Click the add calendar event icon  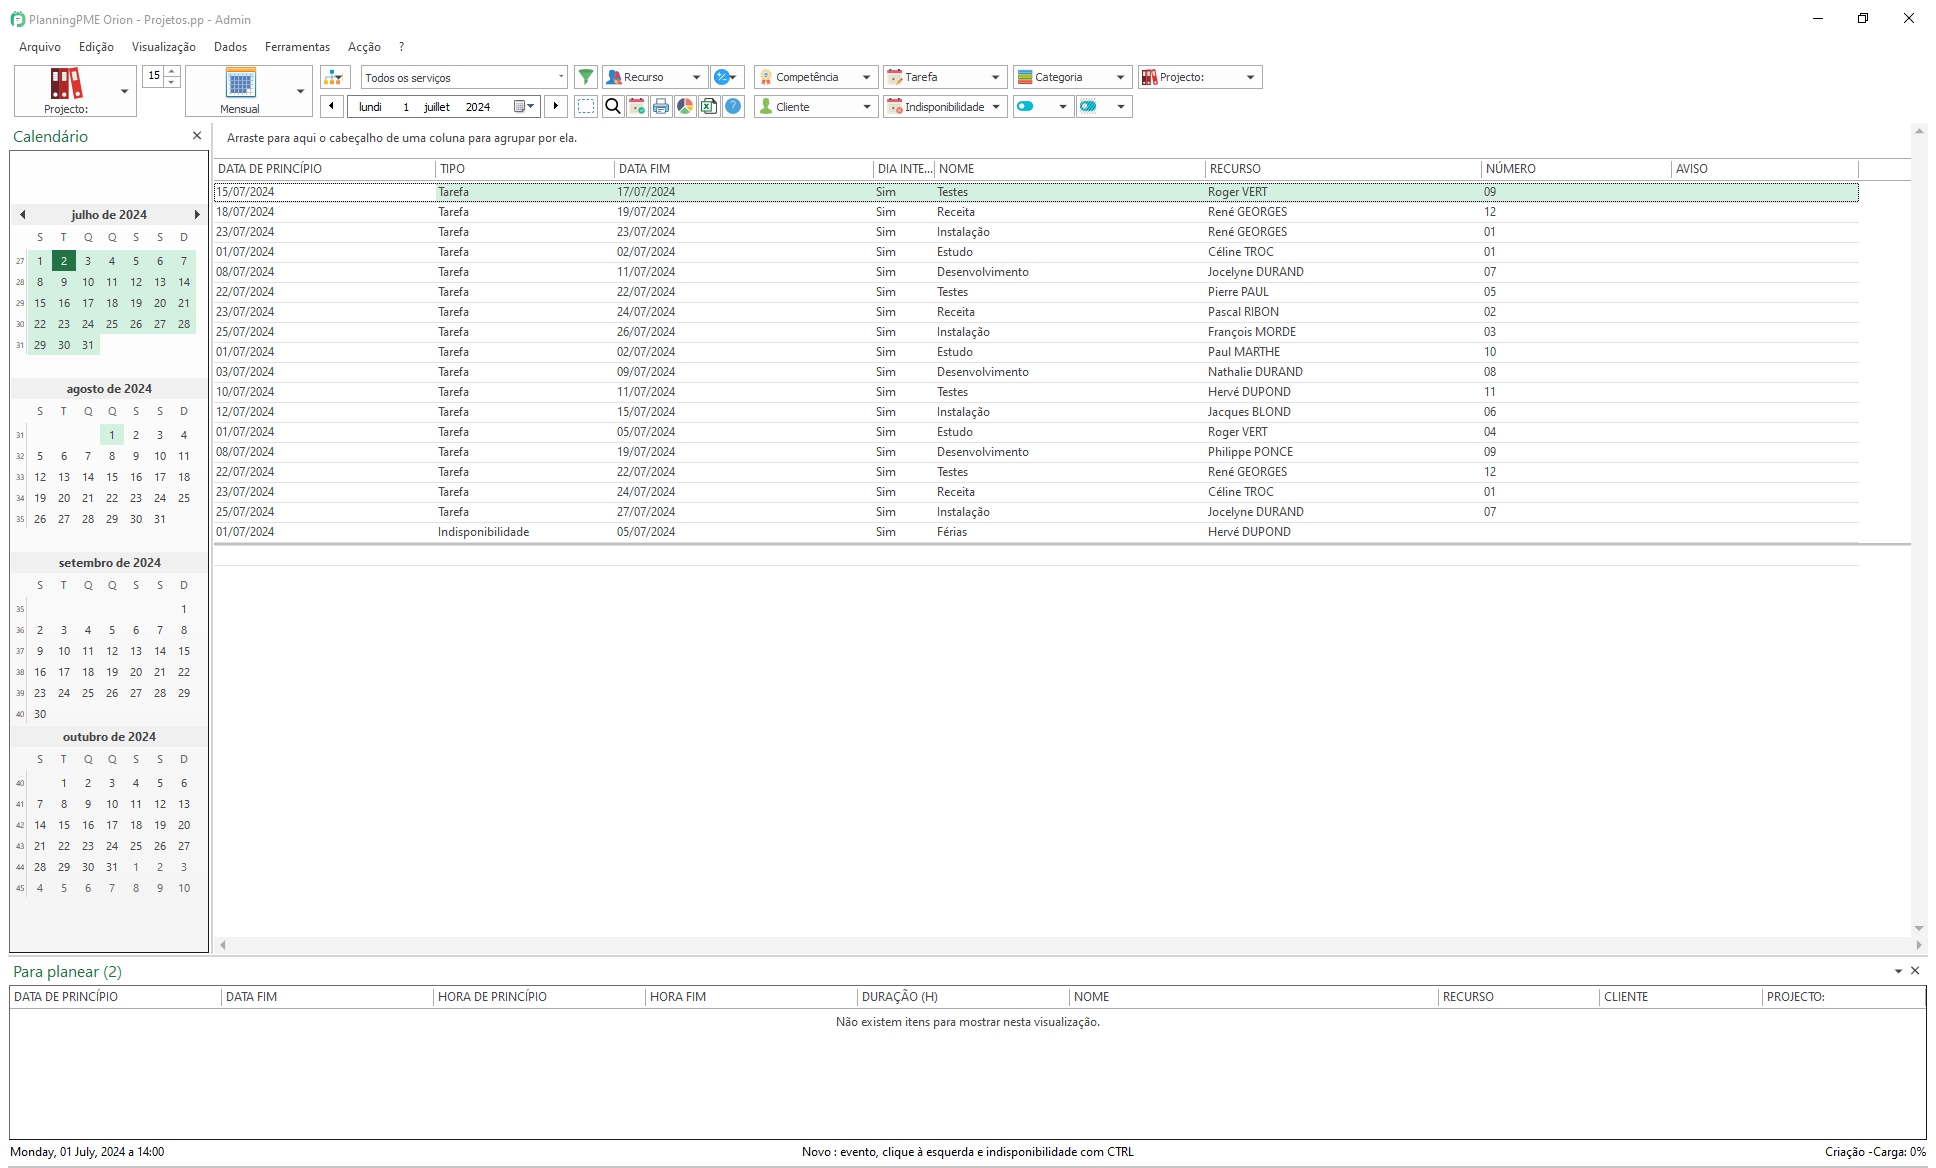point(637,106)
